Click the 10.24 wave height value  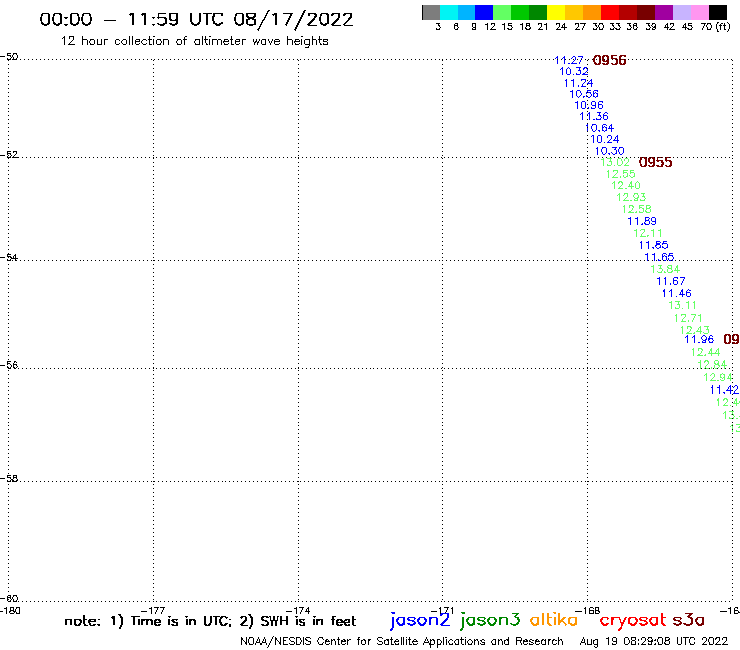605,139
